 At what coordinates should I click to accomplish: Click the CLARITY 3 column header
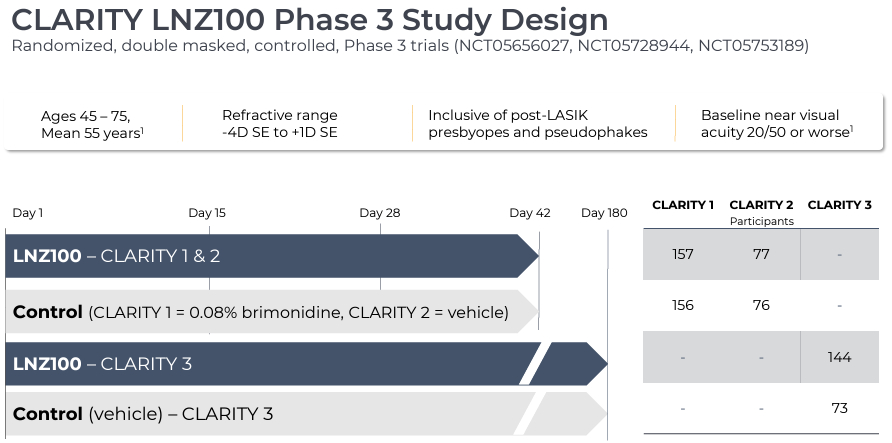coord(839,205)
